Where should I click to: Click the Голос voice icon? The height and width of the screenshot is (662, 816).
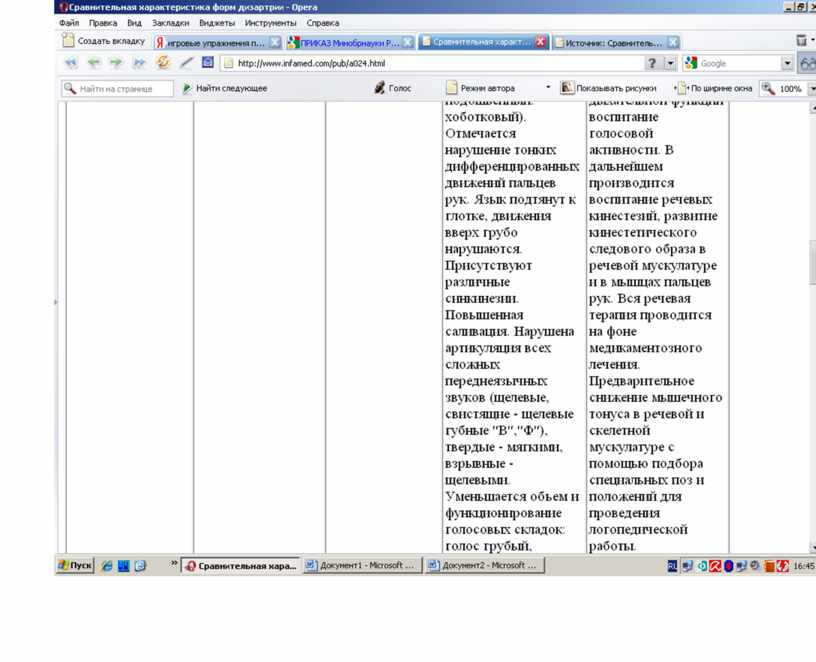[381, 88]
